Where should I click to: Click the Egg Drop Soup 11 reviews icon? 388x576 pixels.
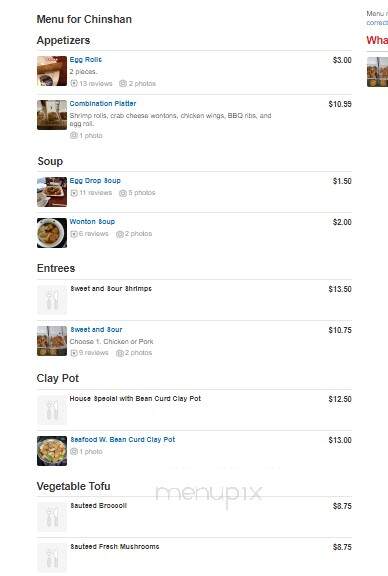74,193
